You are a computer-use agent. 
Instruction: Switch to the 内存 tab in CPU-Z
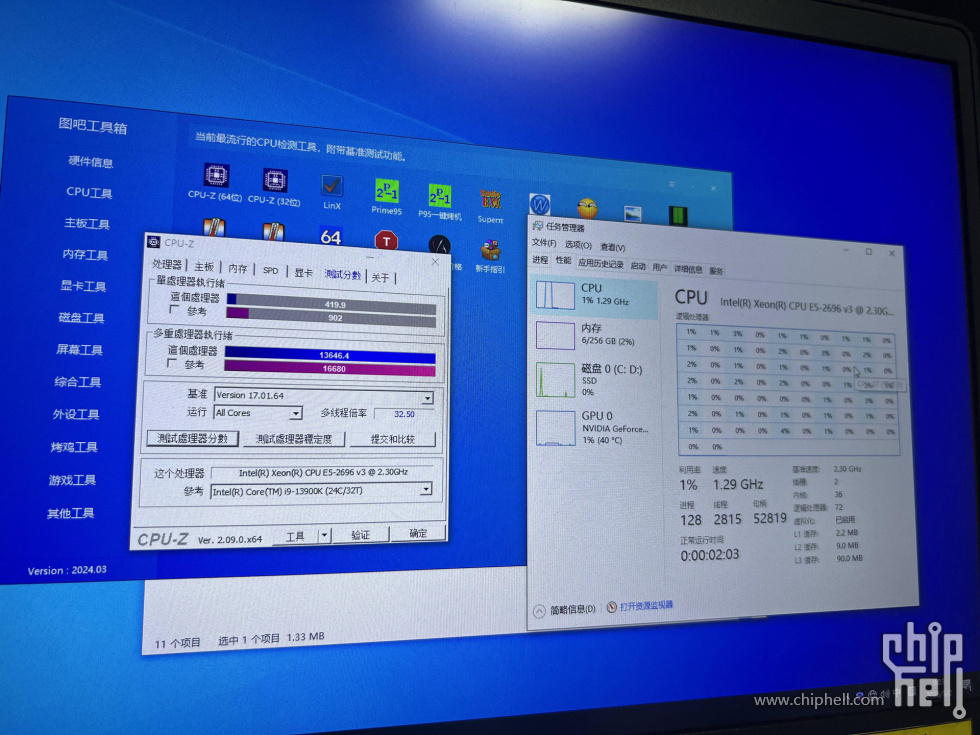pyautogui.click(x=238, y=269)
